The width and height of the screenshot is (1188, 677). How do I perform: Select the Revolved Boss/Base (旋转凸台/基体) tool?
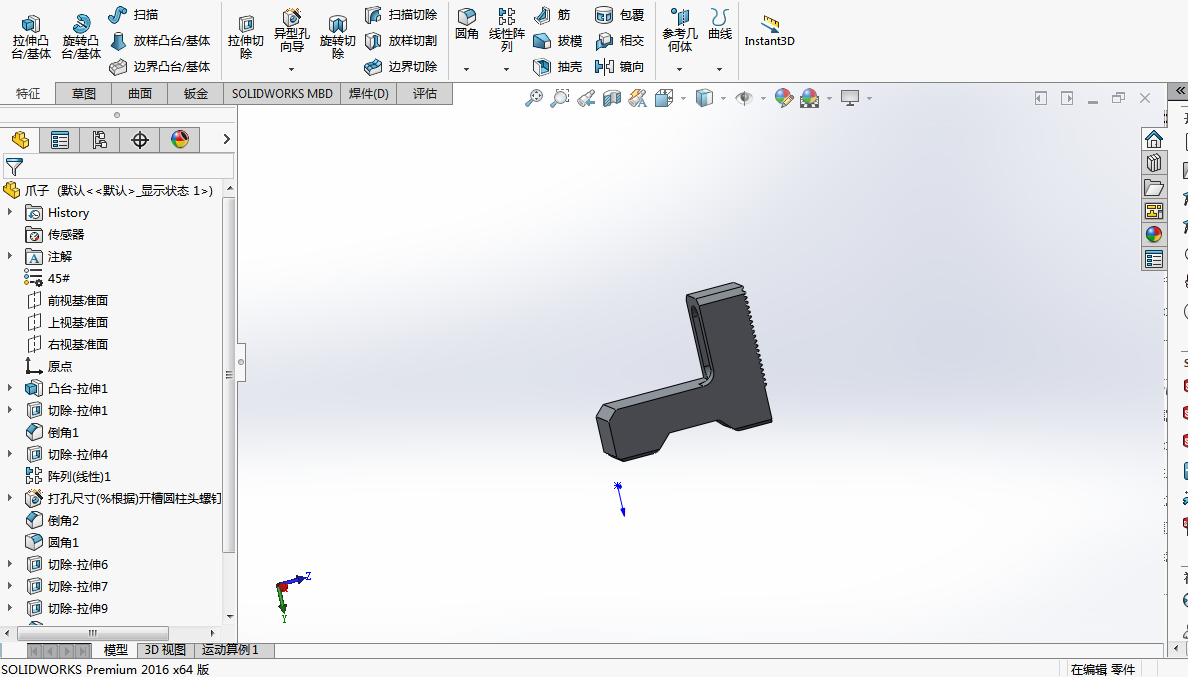pos(81,37)
